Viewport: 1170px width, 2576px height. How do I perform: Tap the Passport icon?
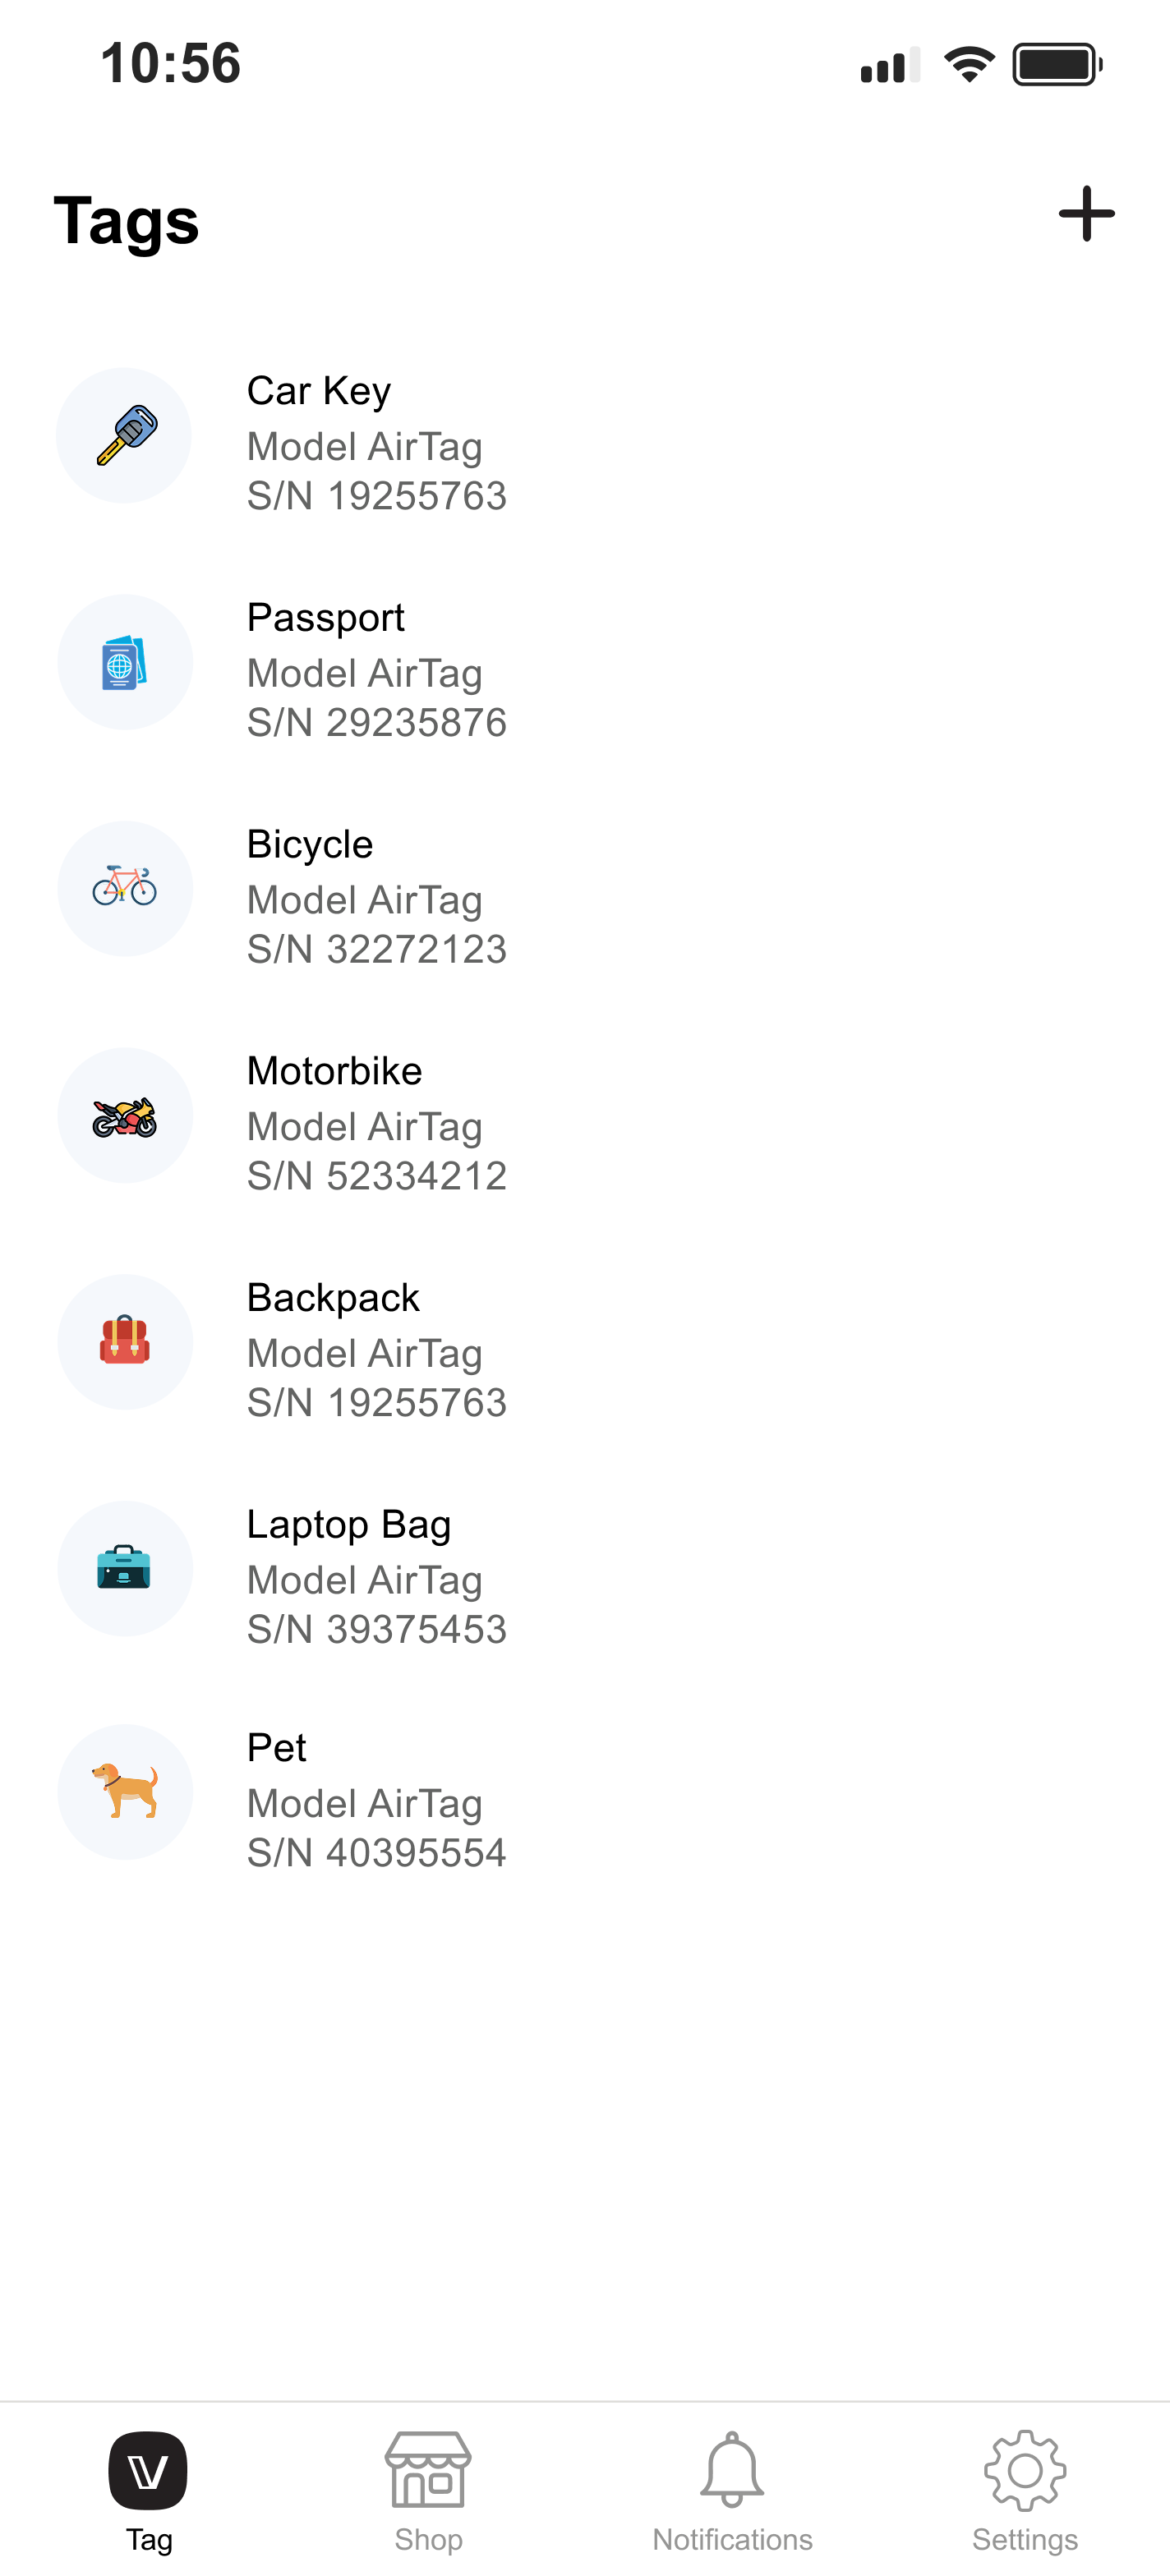[x=124, y=662]
